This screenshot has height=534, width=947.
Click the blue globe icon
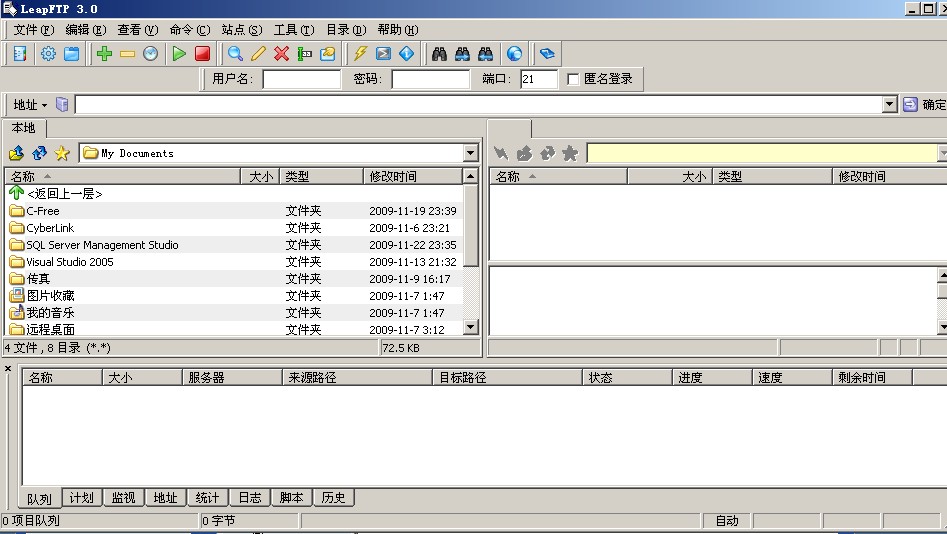(x=515, y=54)
